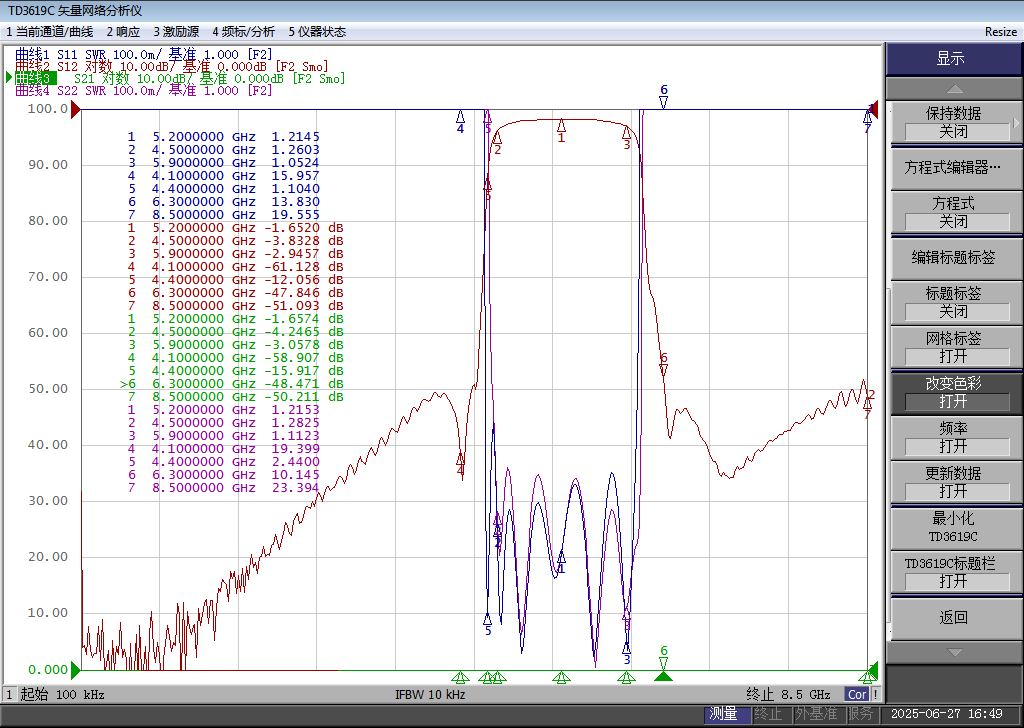The image size is (1024, 728).
Task: Click red S12 marker 2 triangle on the trace
Action: click(x=497, y=137)
